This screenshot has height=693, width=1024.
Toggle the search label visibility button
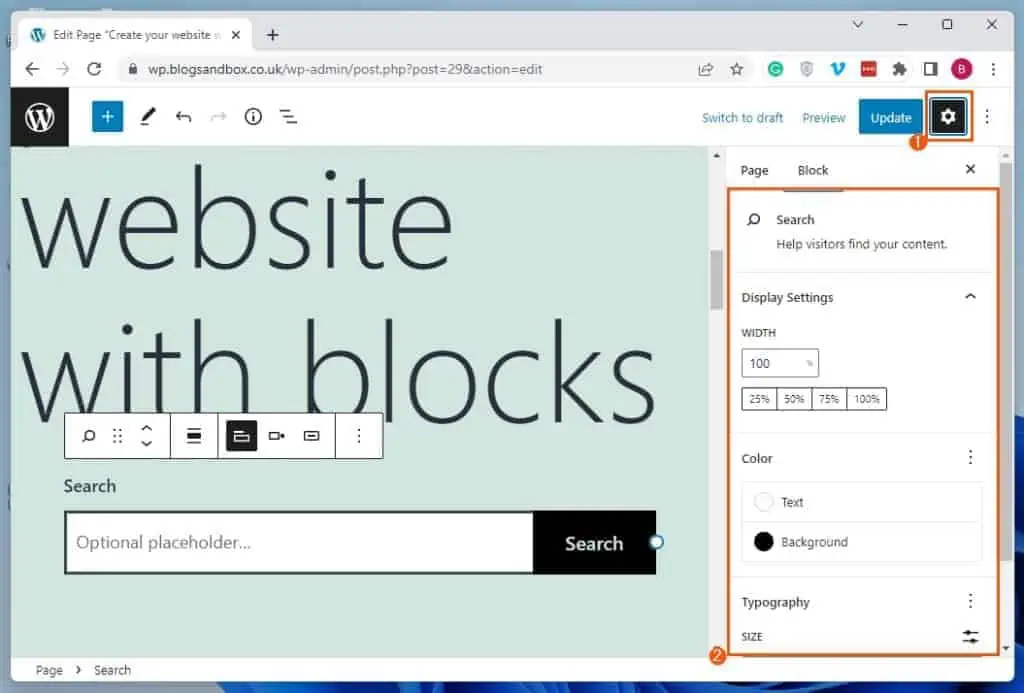click(241, 436)
